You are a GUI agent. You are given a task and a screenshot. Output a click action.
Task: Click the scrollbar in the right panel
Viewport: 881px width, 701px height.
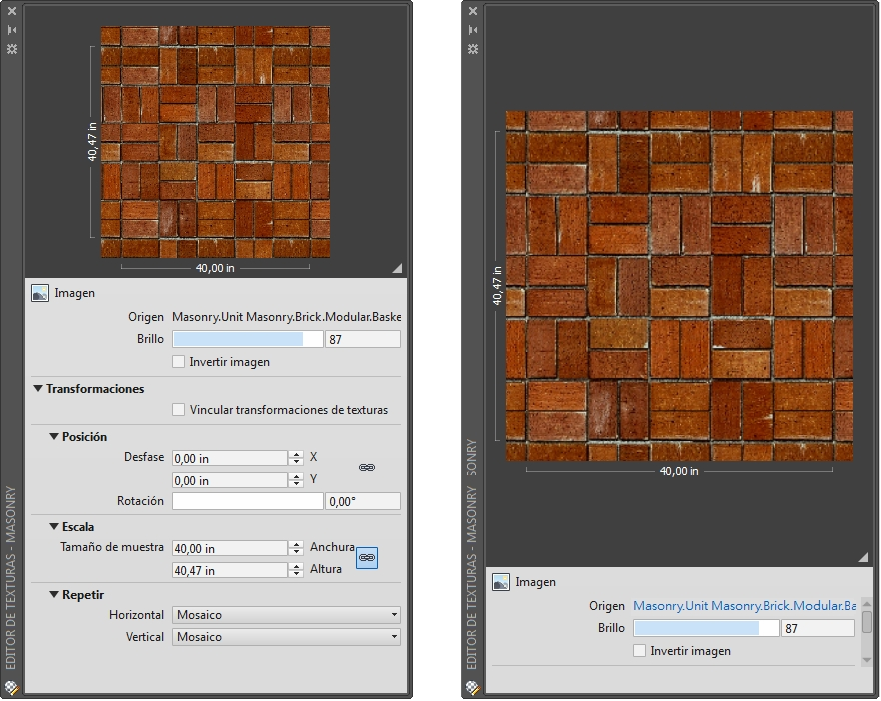click(x=866, y=622)
